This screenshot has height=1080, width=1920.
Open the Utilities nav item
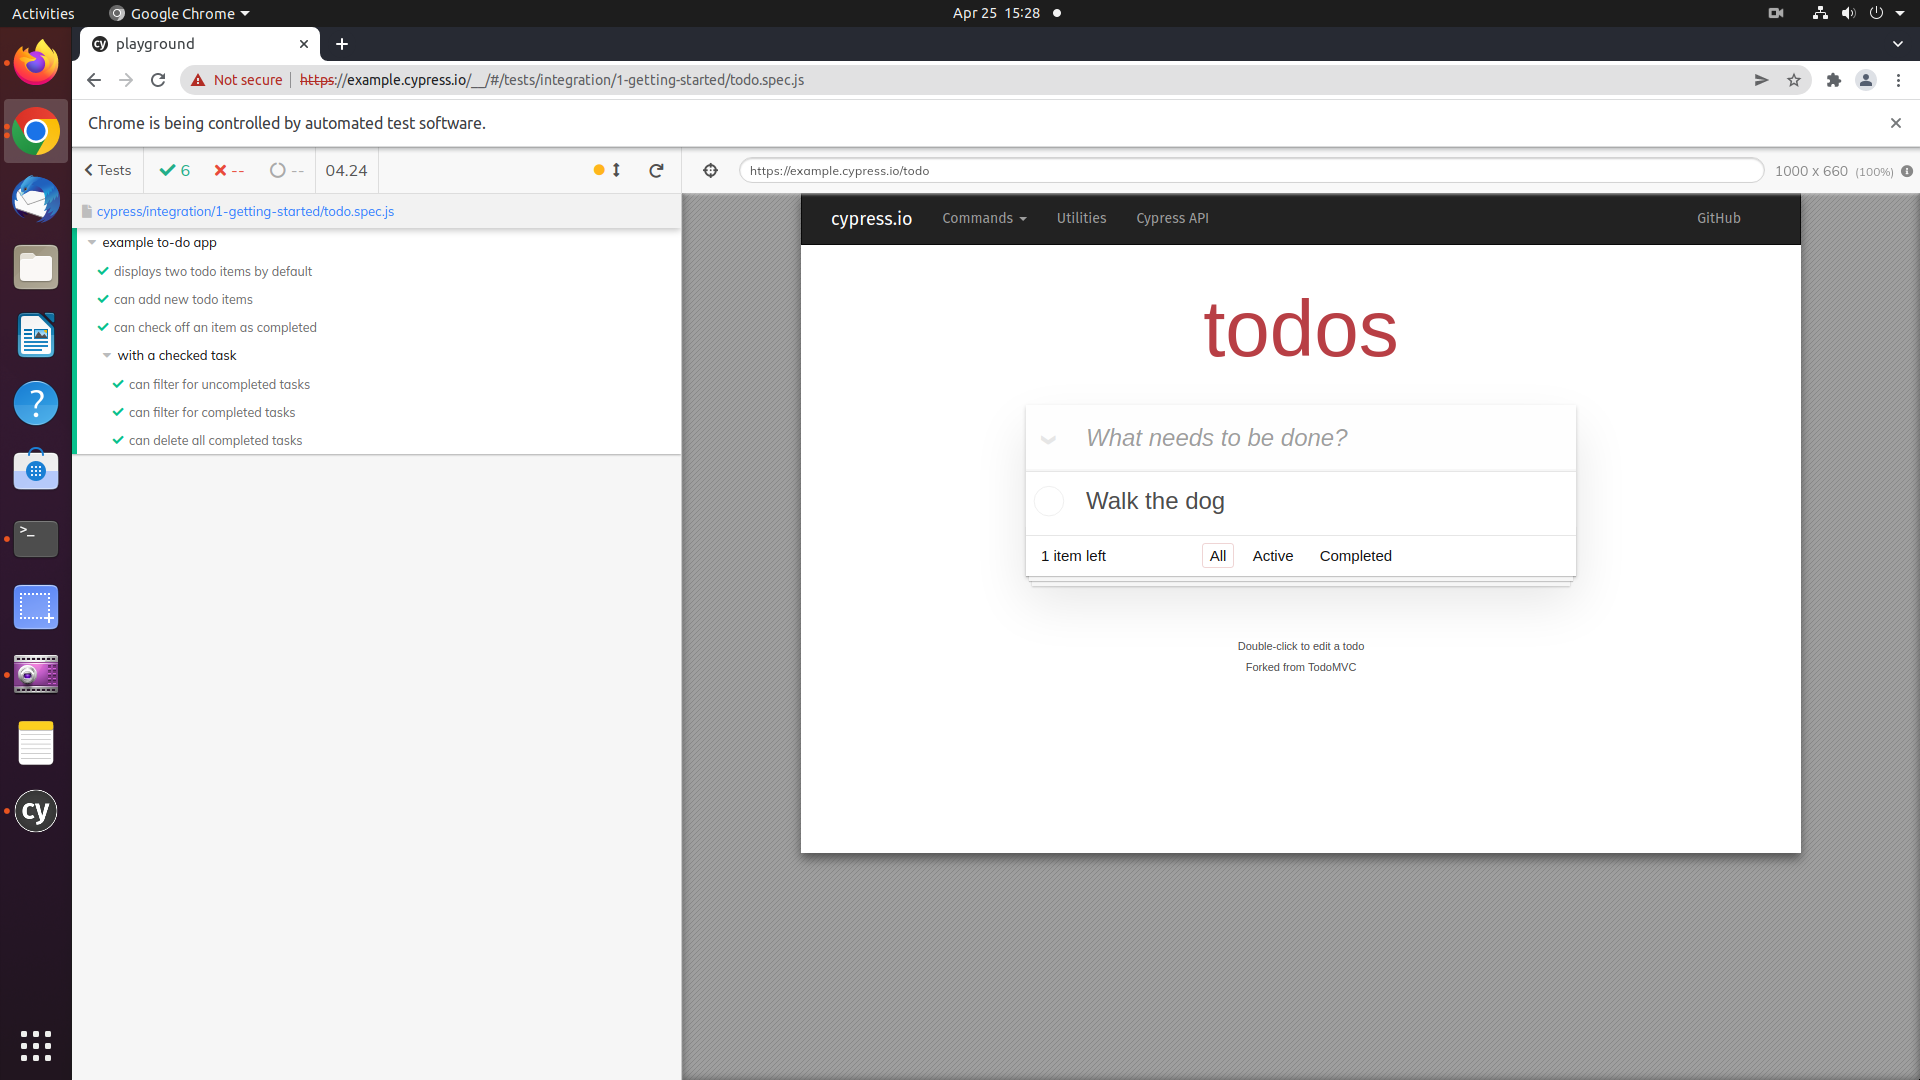(1081, 218)
